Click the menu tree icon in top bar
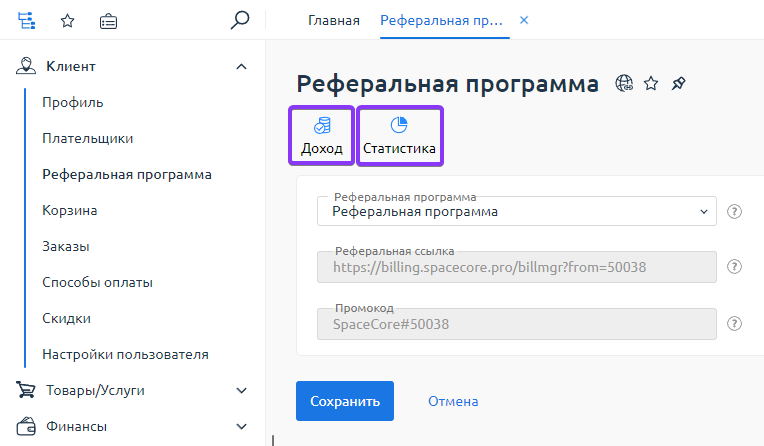This screenshot has width=764, height=446. 27,20
